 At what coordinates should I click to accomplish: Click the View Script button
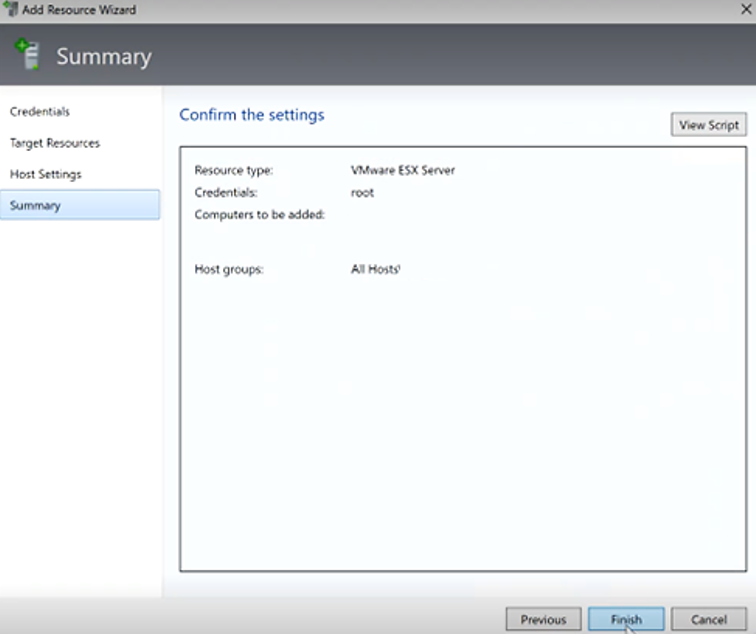pos(708,125)
